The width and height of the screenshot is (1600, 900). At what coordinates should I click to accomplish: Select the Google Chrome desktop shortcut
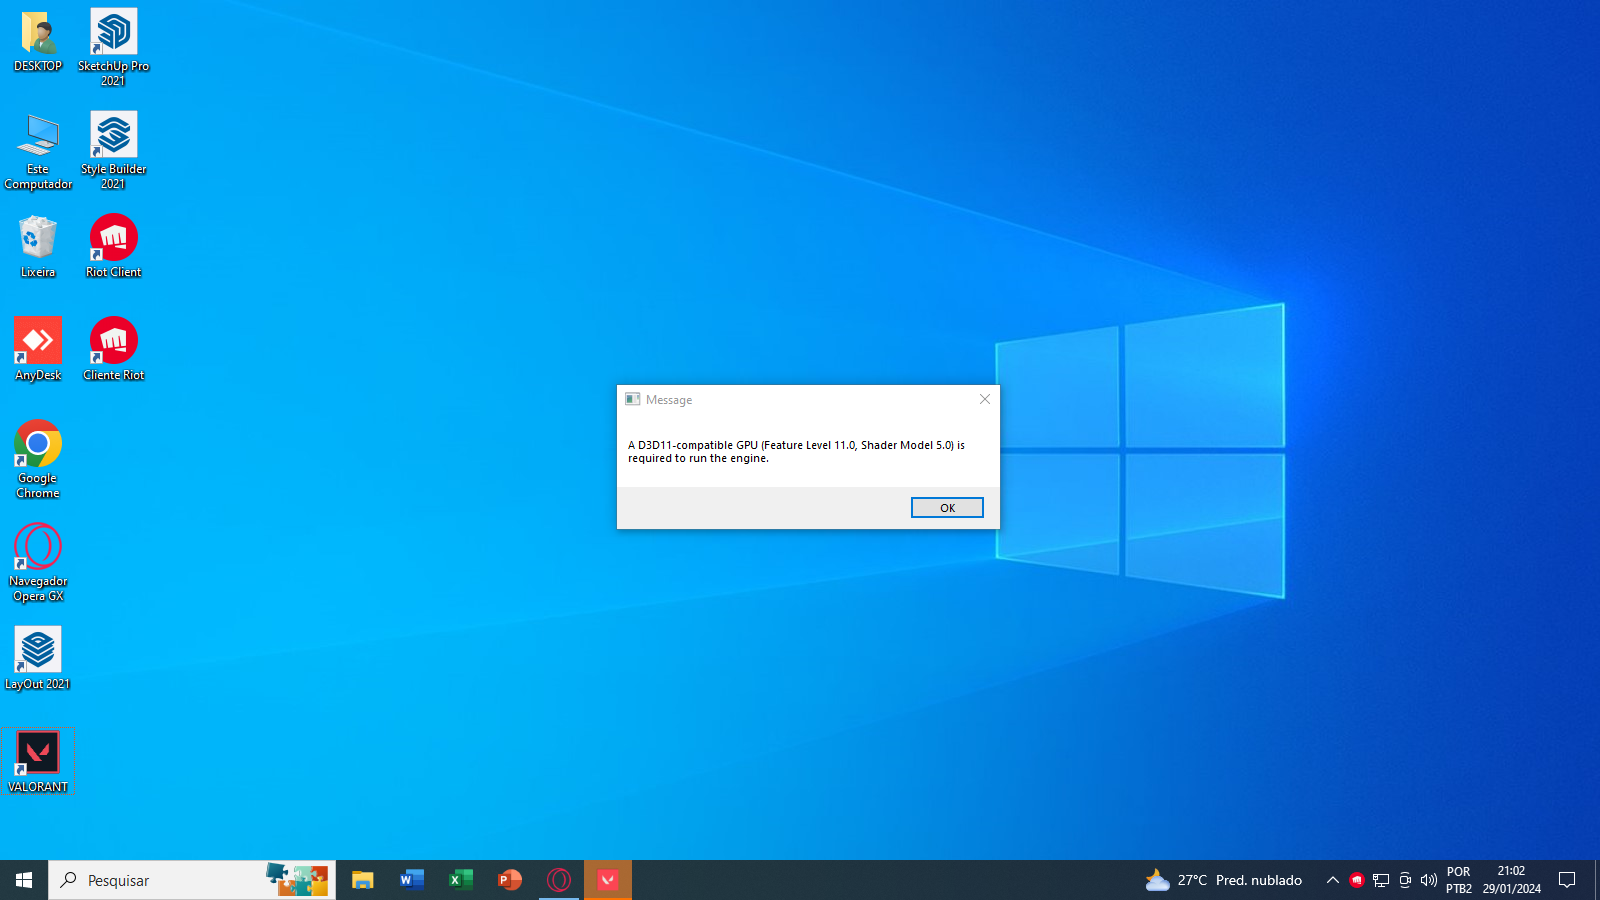38,460
